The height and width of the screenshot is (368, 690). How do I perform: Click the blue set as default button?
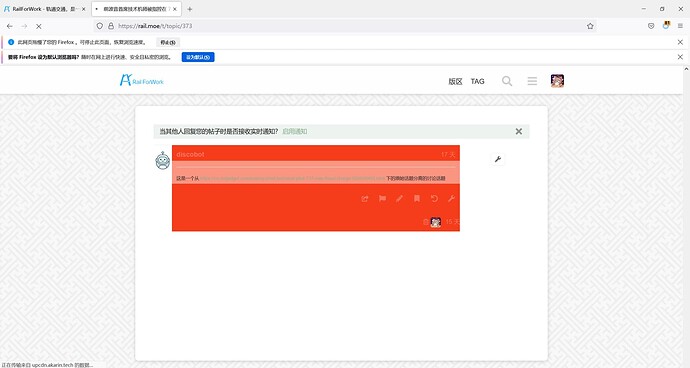click(x=198, y=57)
